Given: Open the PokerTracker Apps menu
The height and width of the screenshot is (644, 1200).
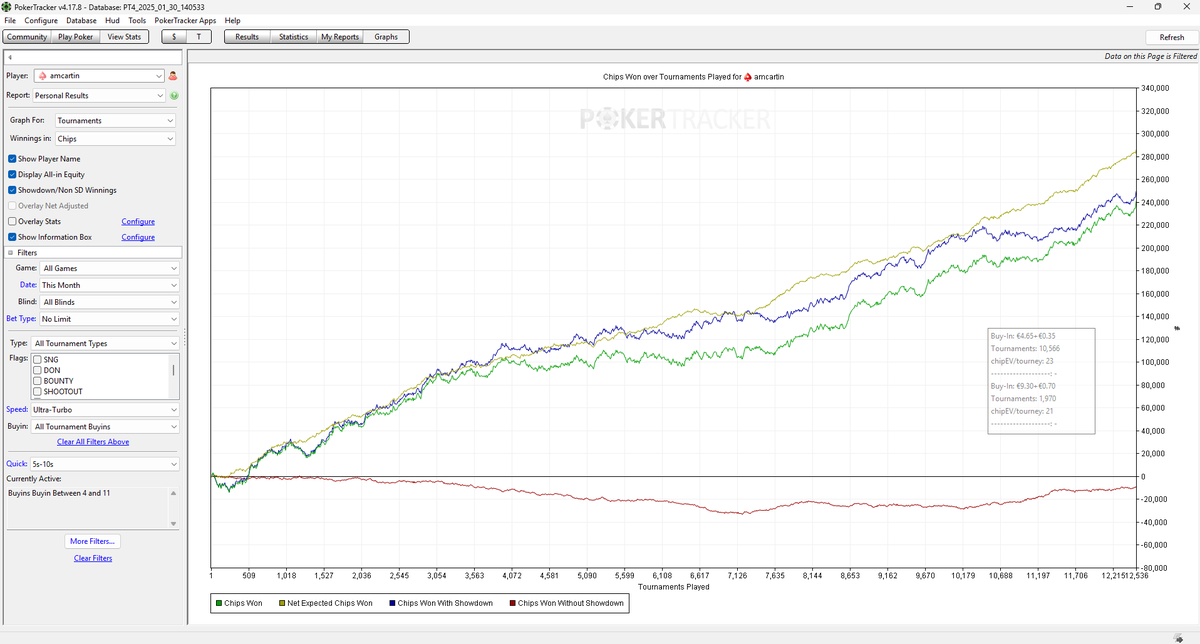Looking at the screenshot, I should pyautogui.click(x=185, y=20).
